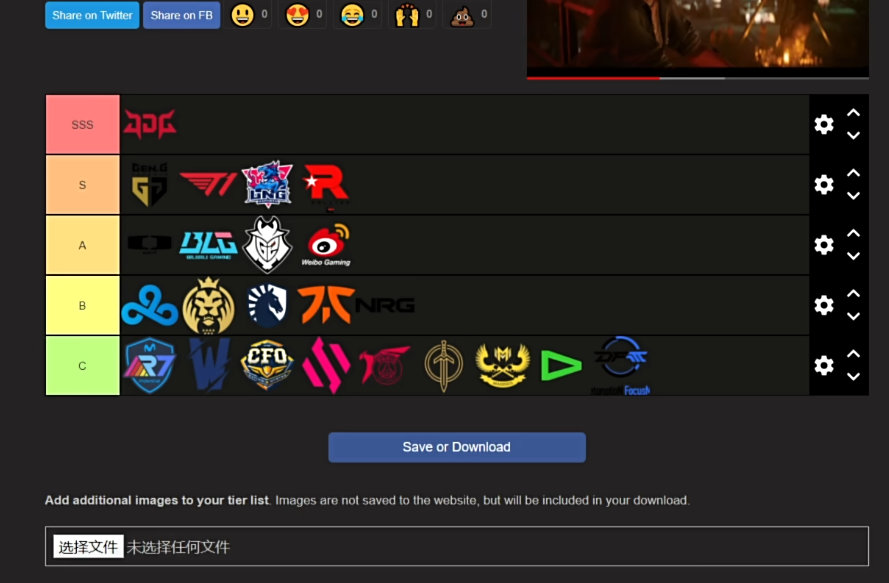Click the T1 team logo
Image resolution: width=889 pixels, height=583 pixels.
(x=208, y=184)
